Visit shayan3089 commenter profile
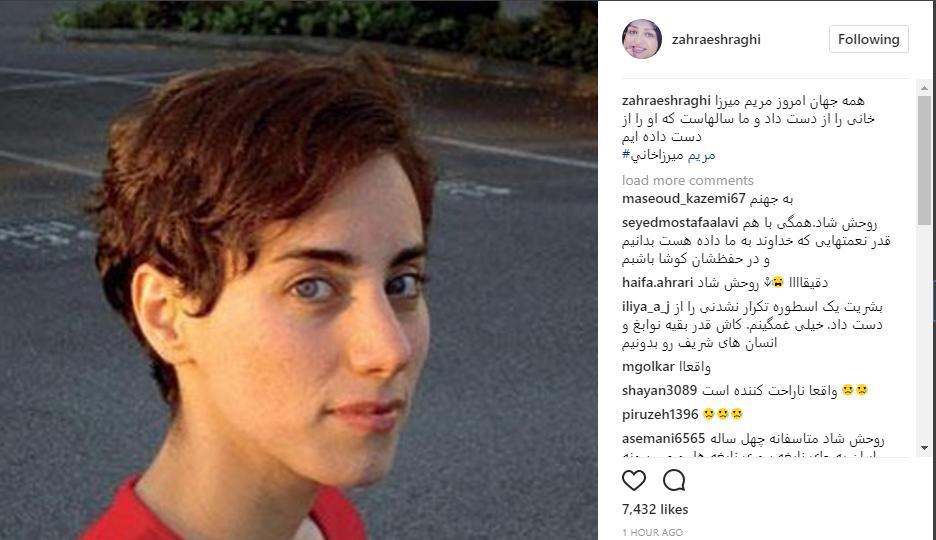This screenshot has width=936, height=540. tap(660, 390)
